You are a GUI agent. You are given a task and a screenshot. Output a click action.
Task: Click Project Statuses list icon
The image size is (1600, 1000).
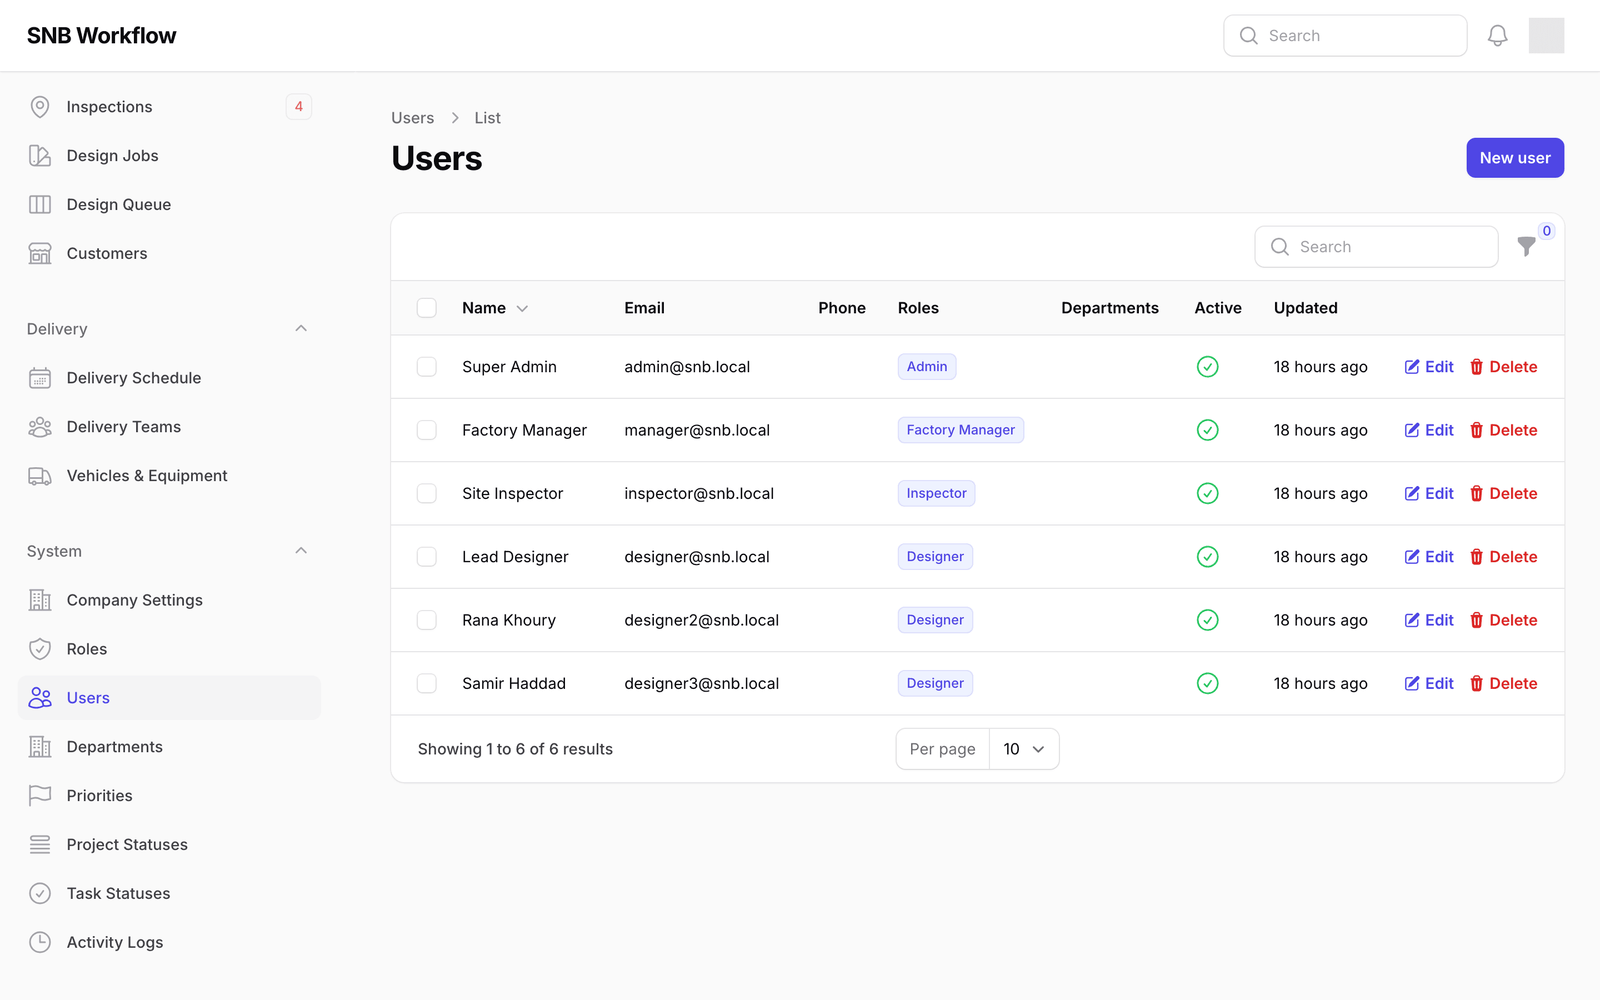coord(40,845)
